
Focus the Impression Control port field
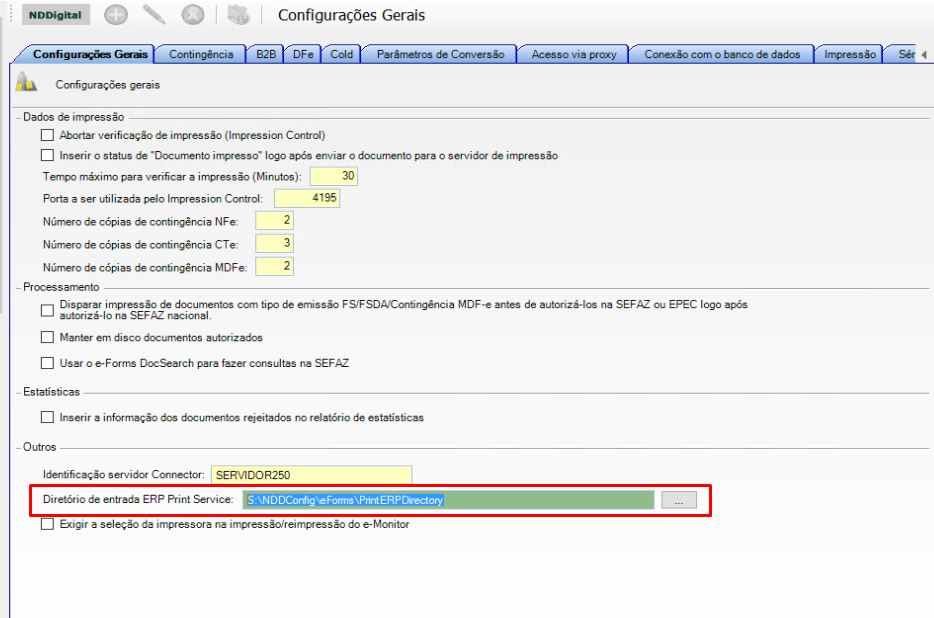point(307,198)
